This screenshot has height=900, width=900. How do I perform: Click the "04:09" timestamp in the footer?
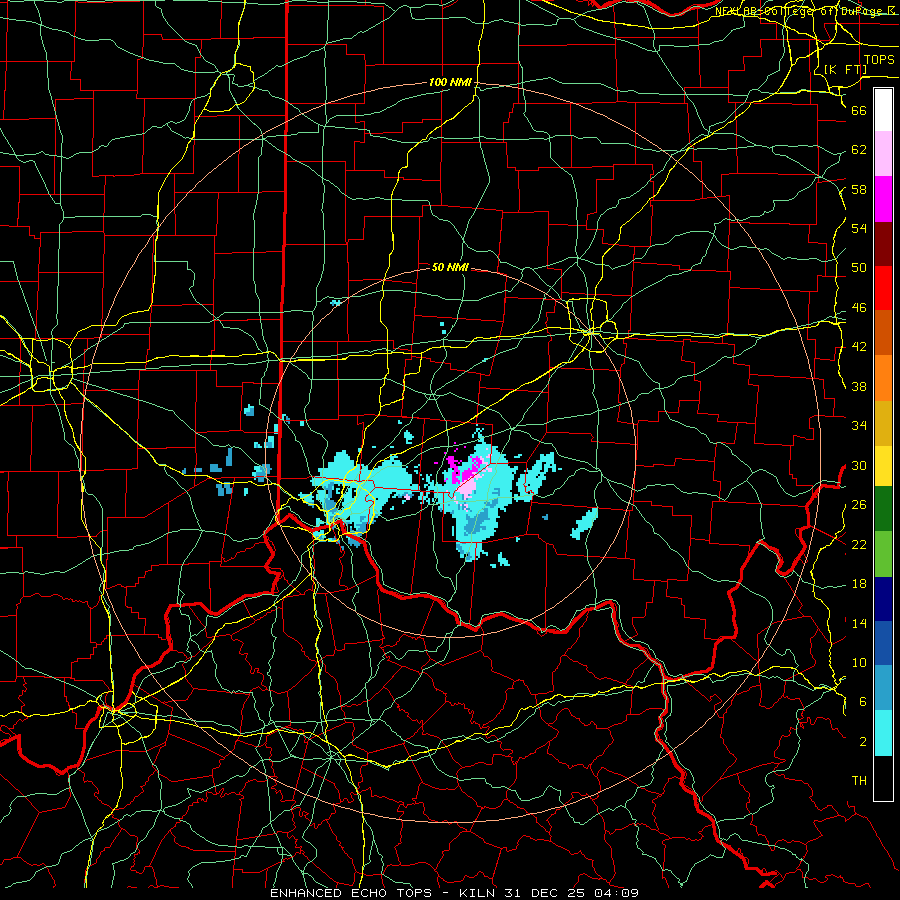(x=618, y=893)
